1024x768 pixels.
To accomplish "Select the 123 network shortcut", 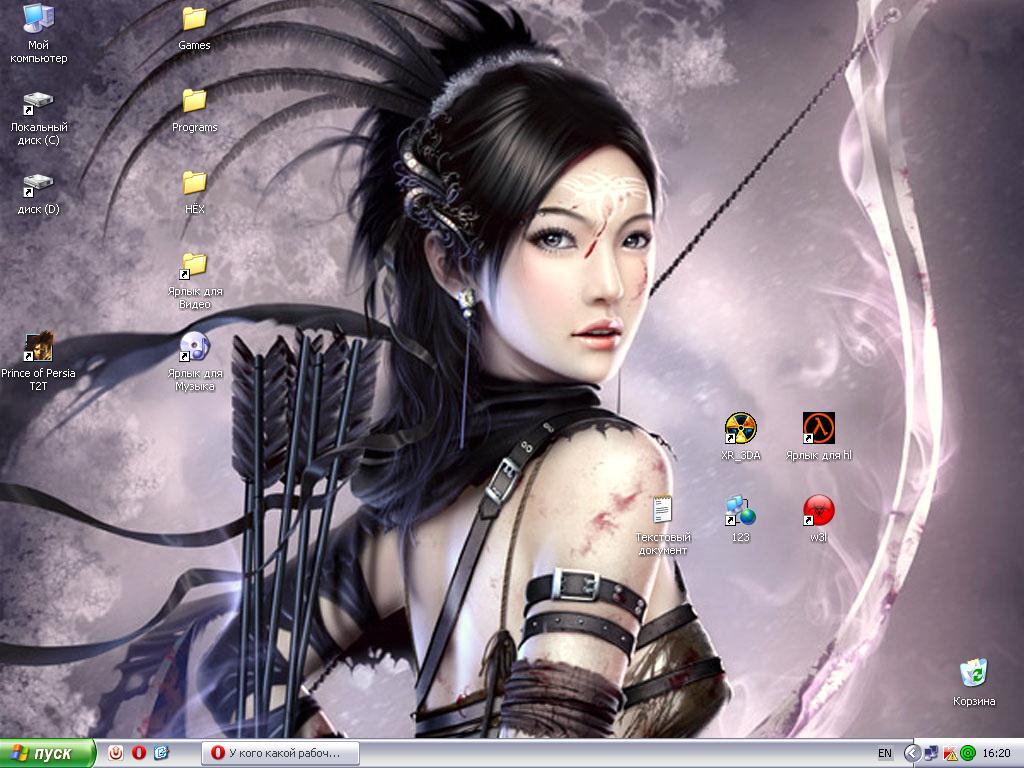I will 740,510.
